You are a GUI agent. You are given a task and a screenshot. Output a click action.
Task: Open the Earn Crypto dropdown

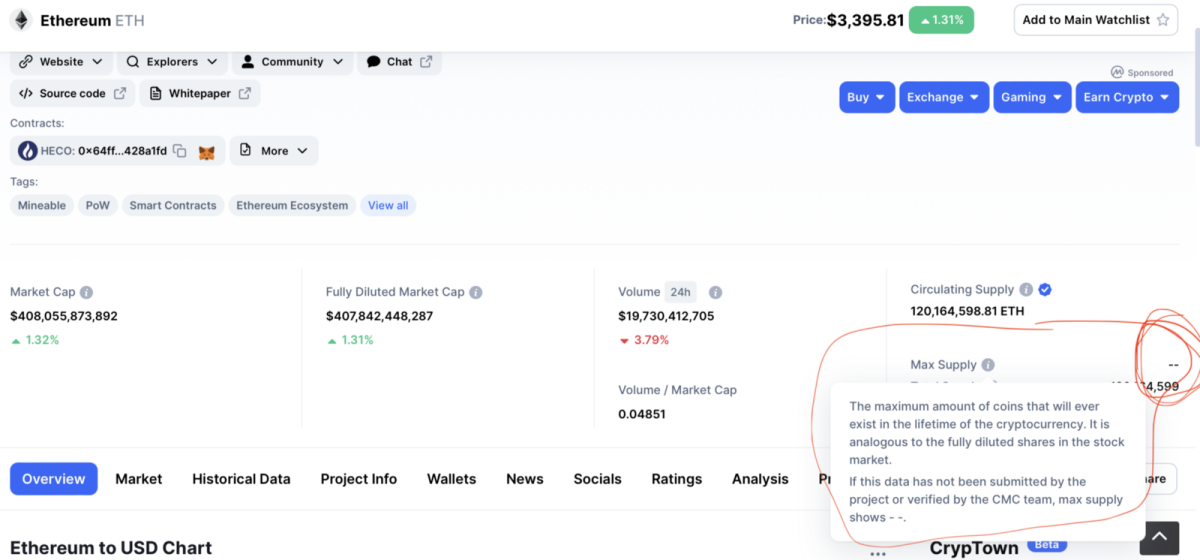click(x=1127, y=97)
